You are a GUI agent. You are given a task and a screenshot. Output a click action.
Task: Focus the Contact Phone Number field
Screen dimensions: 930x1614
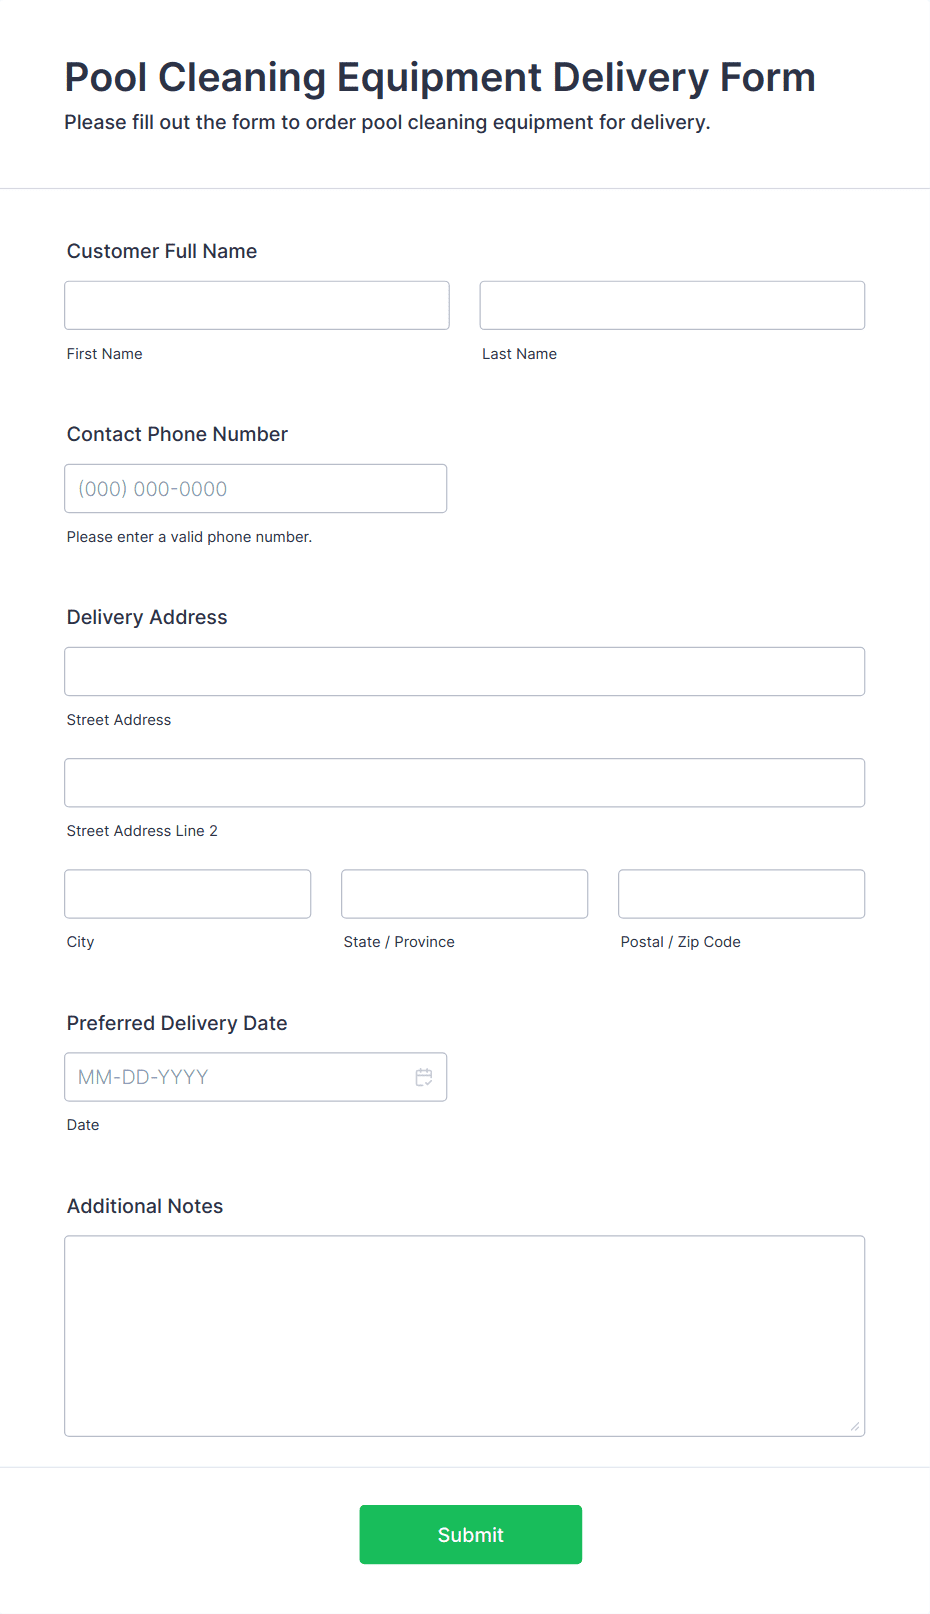(x=256, y=488)
